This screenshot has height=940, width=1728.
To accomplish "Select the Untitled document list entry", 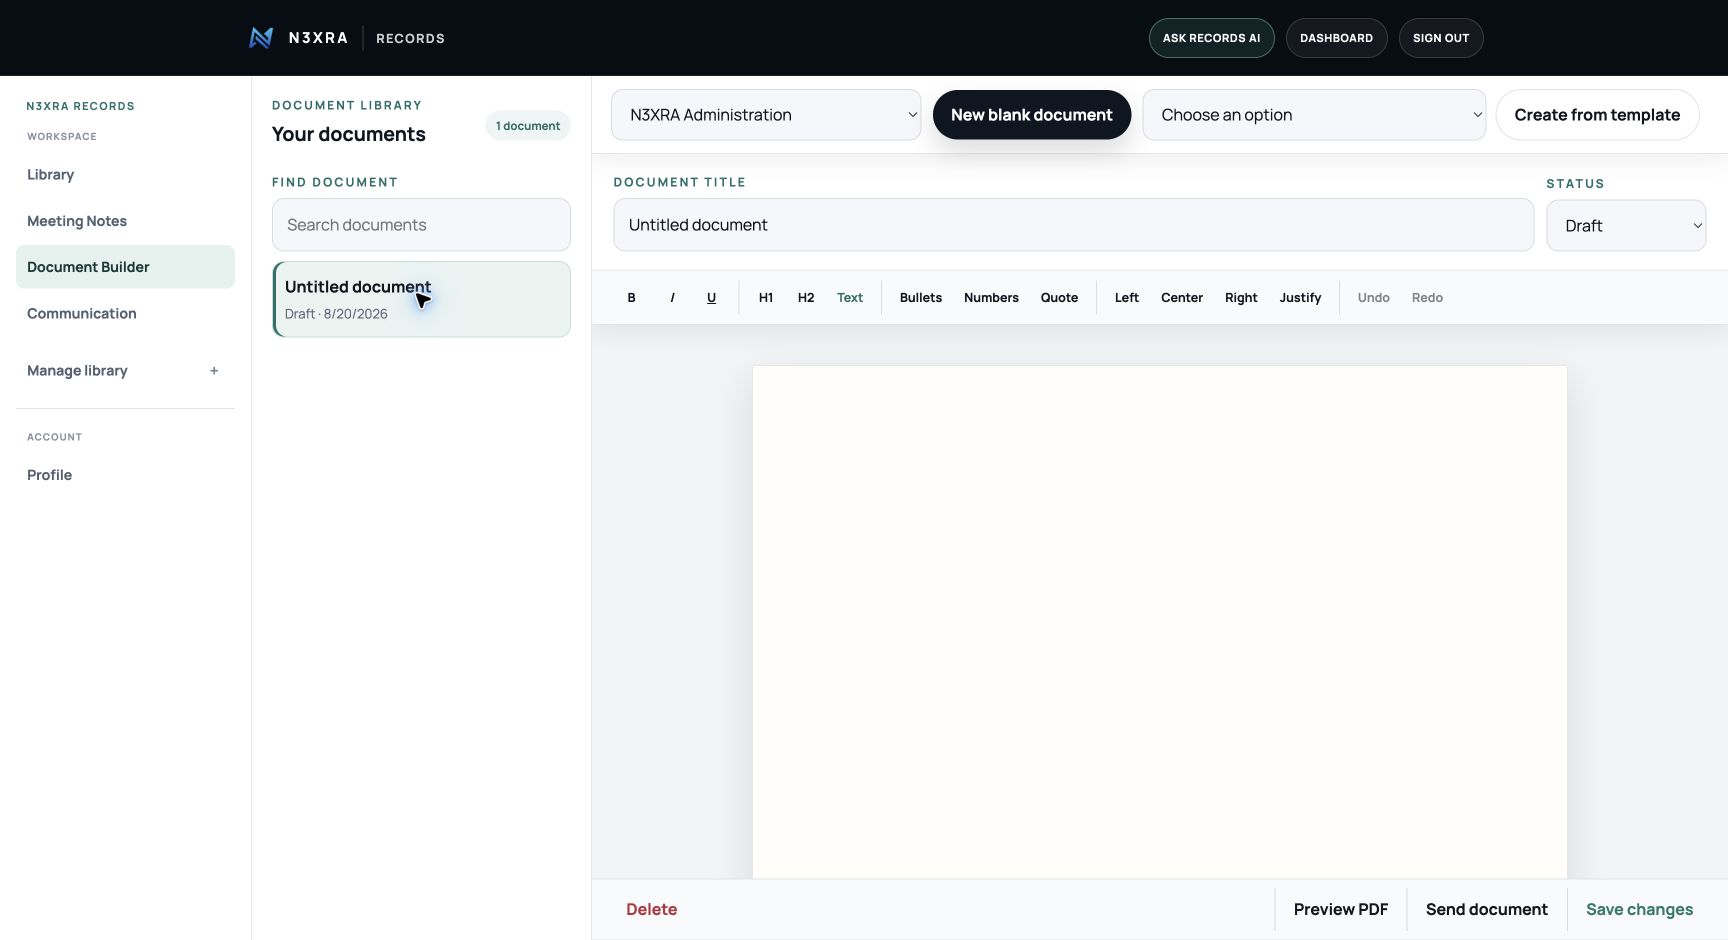I will [x=421, y=299].
